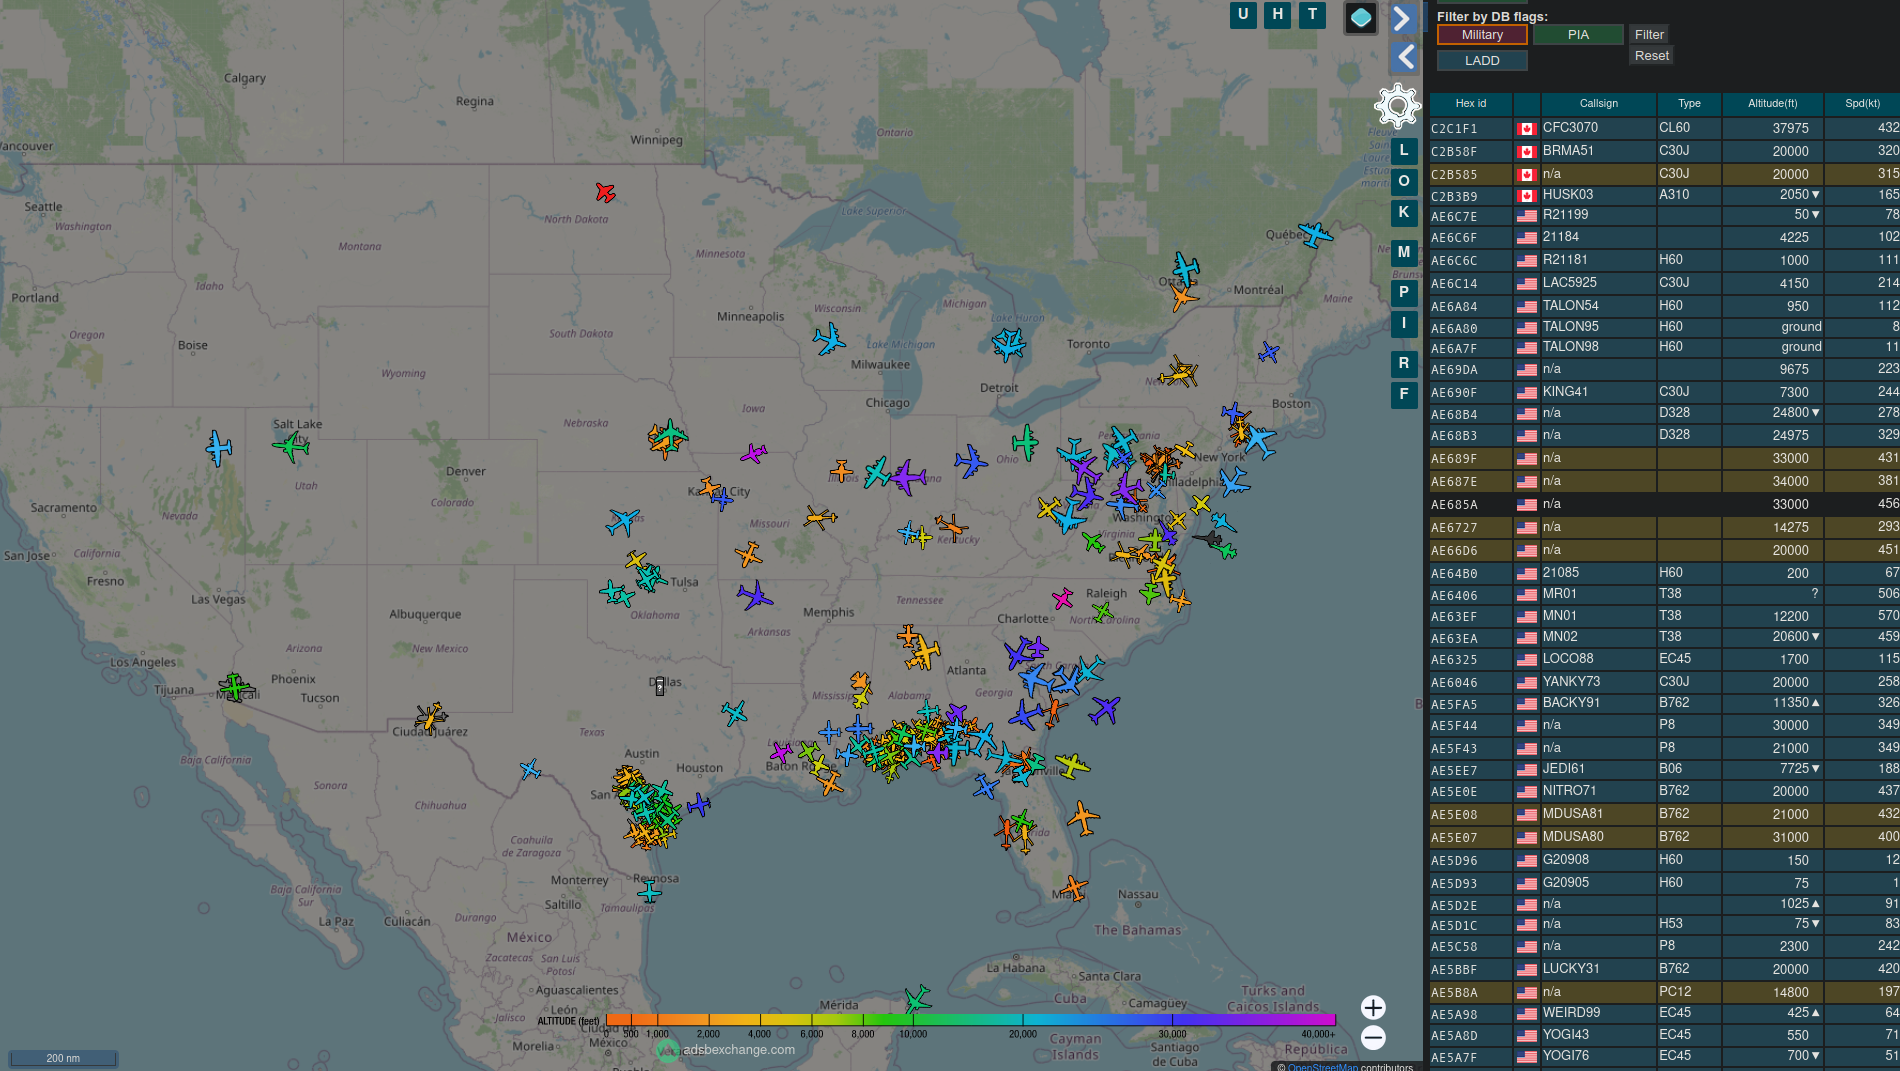Open the map layers selector icon

point(1361,18)
